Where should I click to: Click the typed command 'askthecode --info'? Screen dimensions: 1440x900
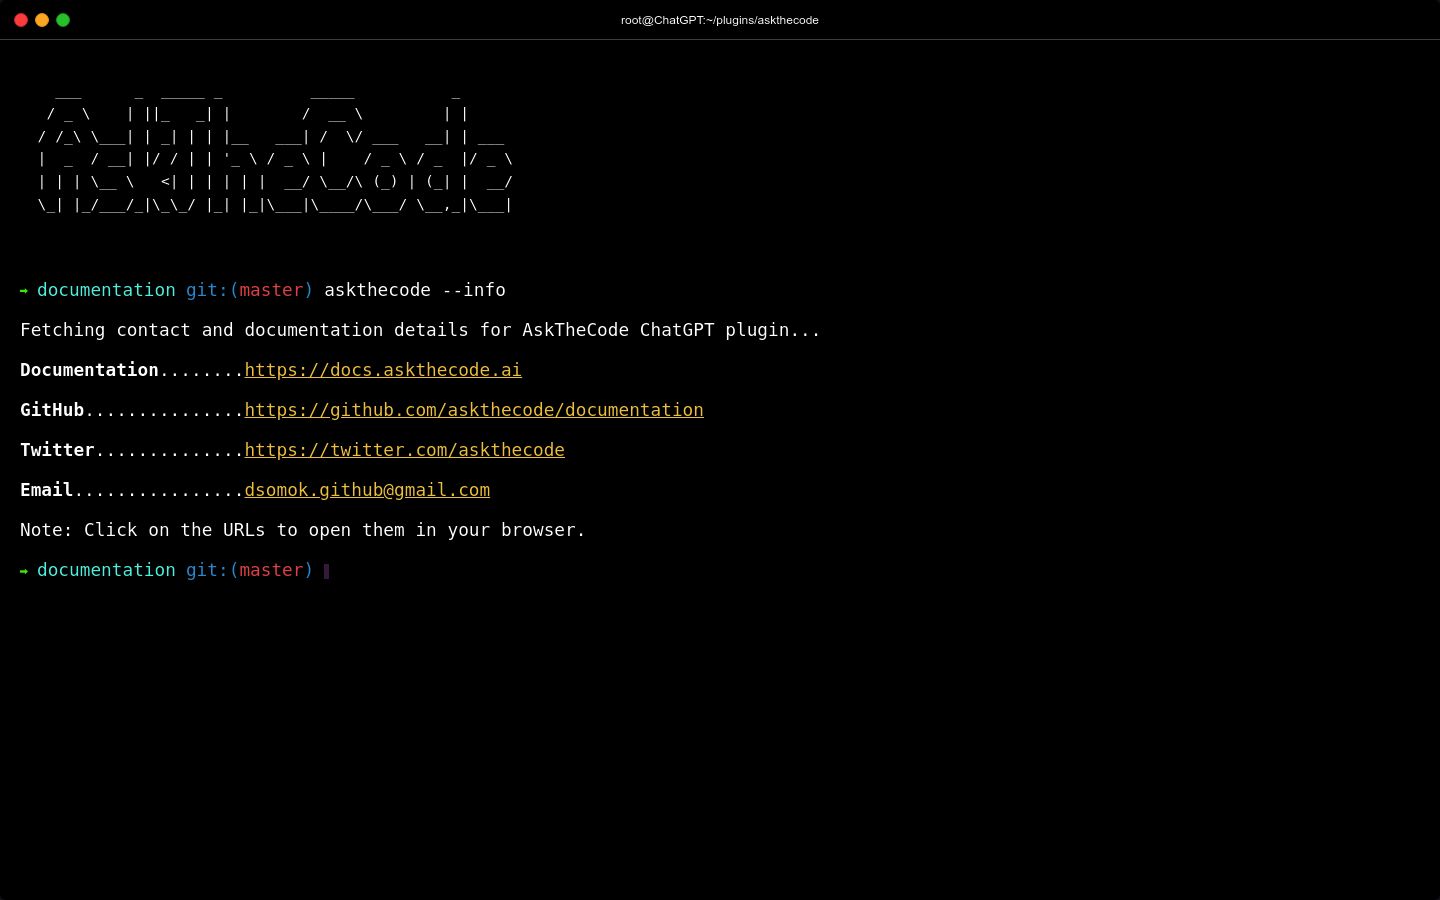click(x=415, y=290)
